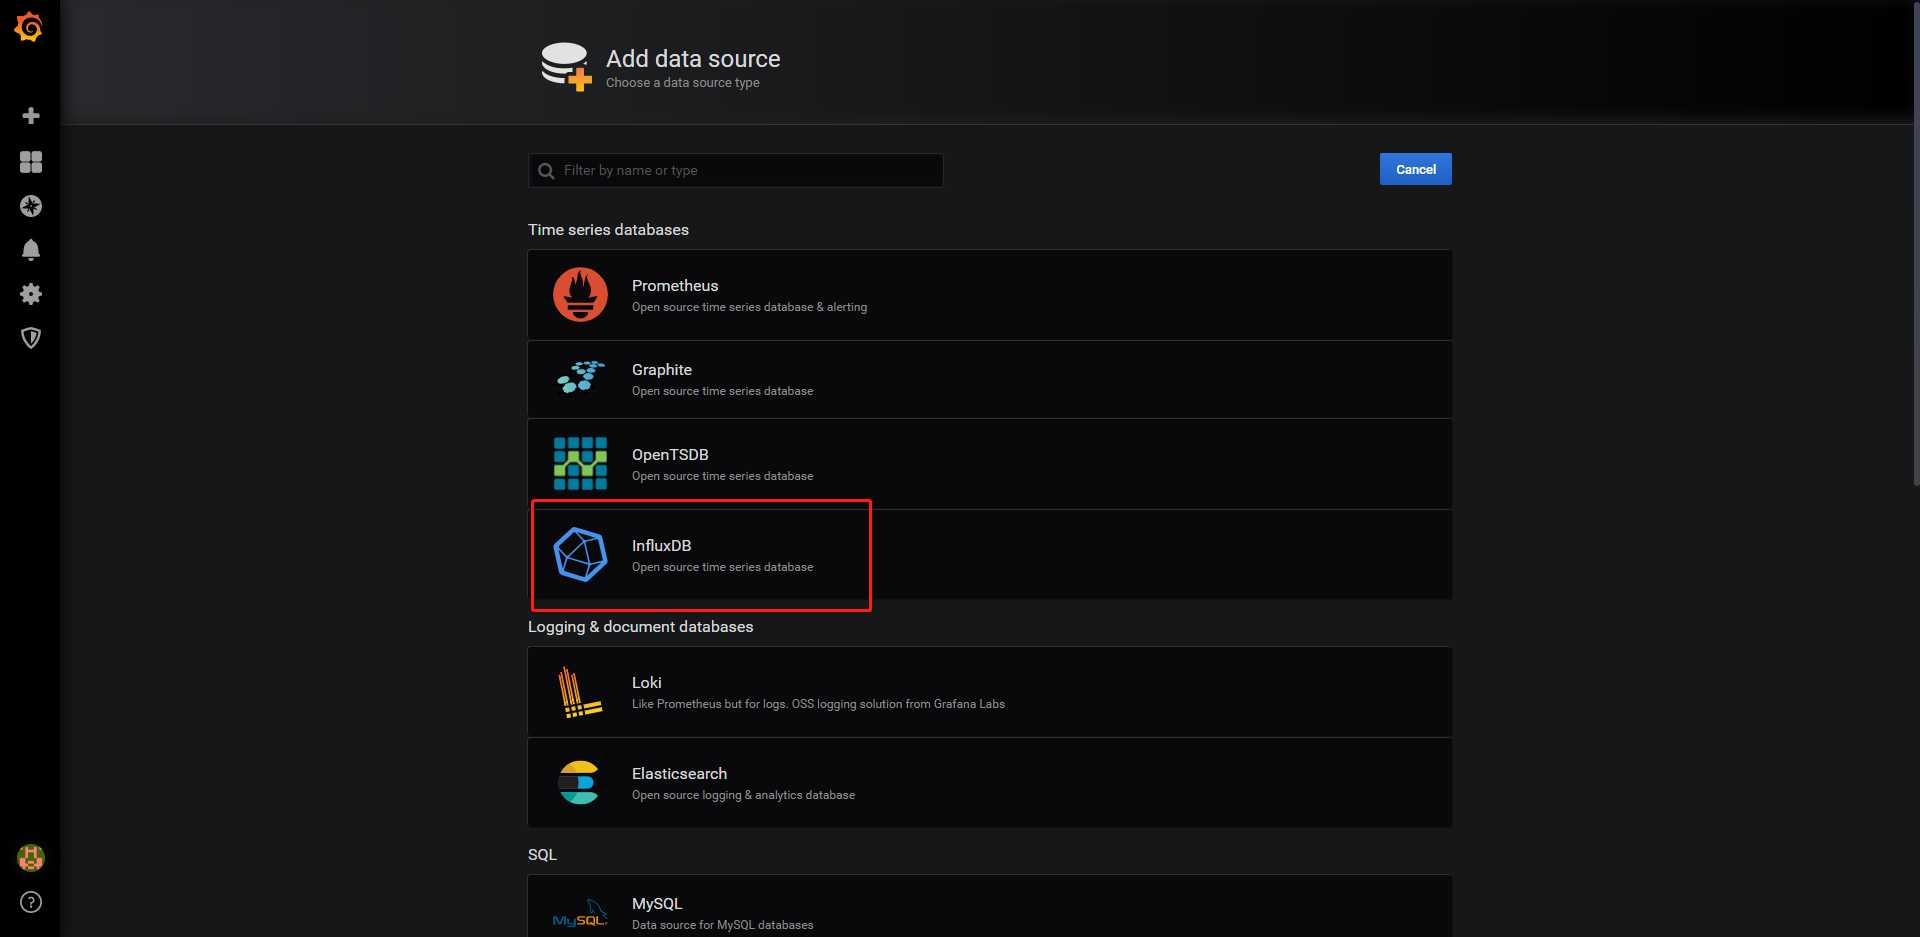Open the Alerting bell icon
This screenshot has height=937, width=1920.
click(31, 250)
